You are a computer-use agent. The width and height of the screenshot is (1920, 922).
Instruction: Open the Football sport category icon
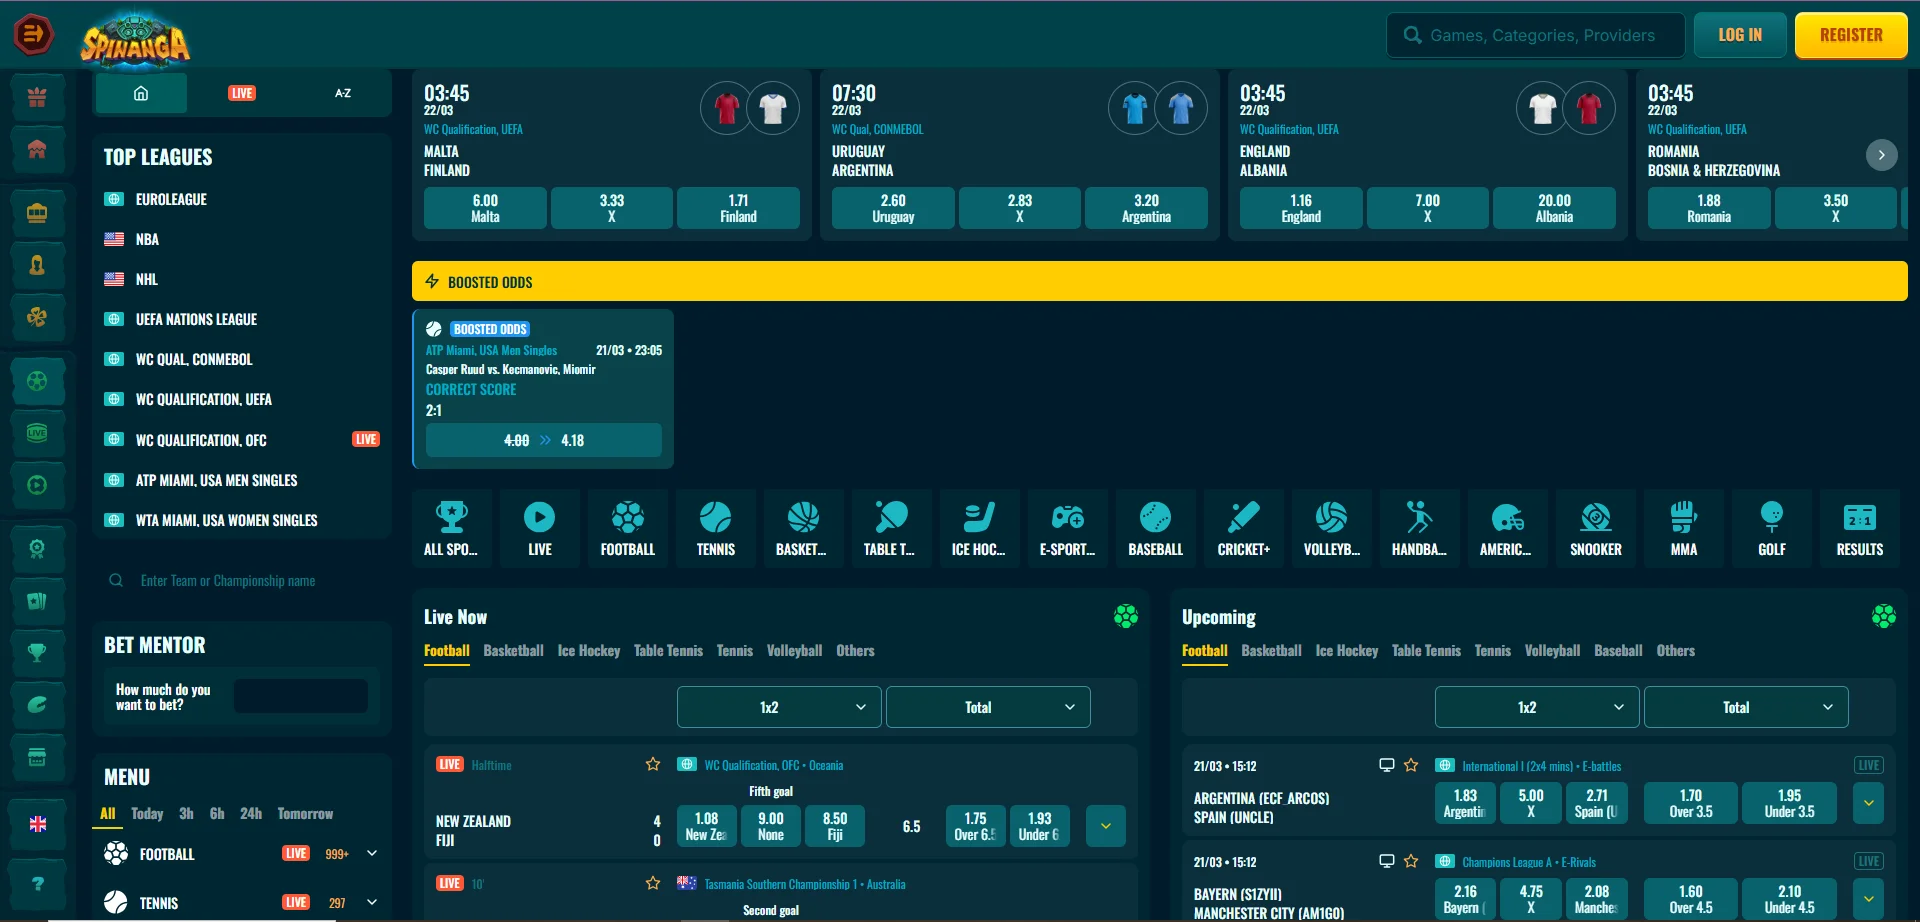click(x=627, y=529)
